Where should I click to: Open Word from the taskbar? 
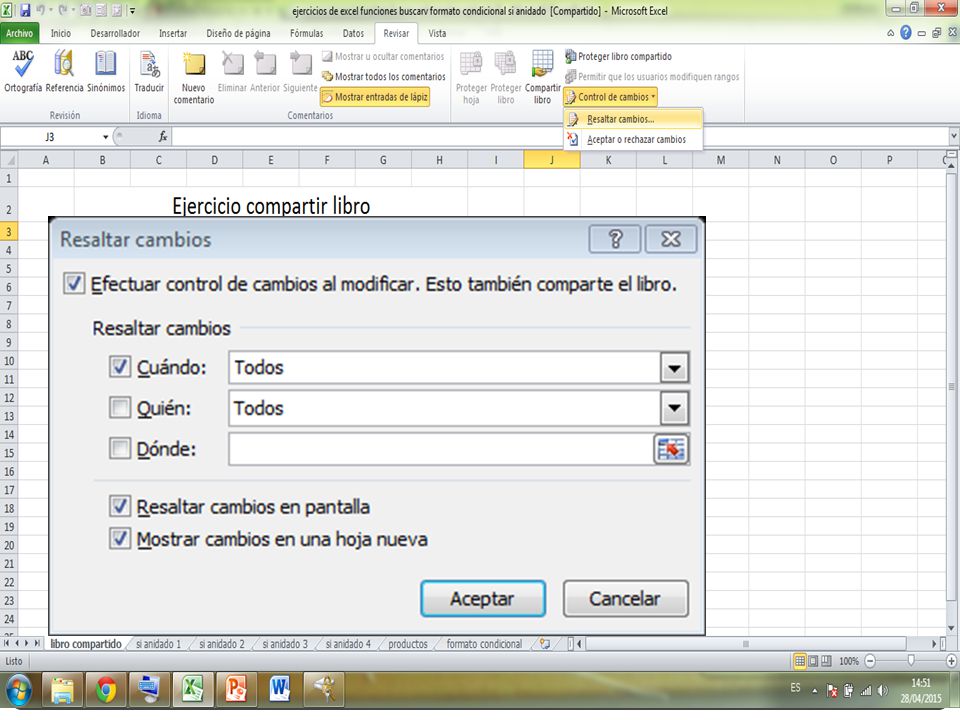pyautogui.click(x=279, y=690)
